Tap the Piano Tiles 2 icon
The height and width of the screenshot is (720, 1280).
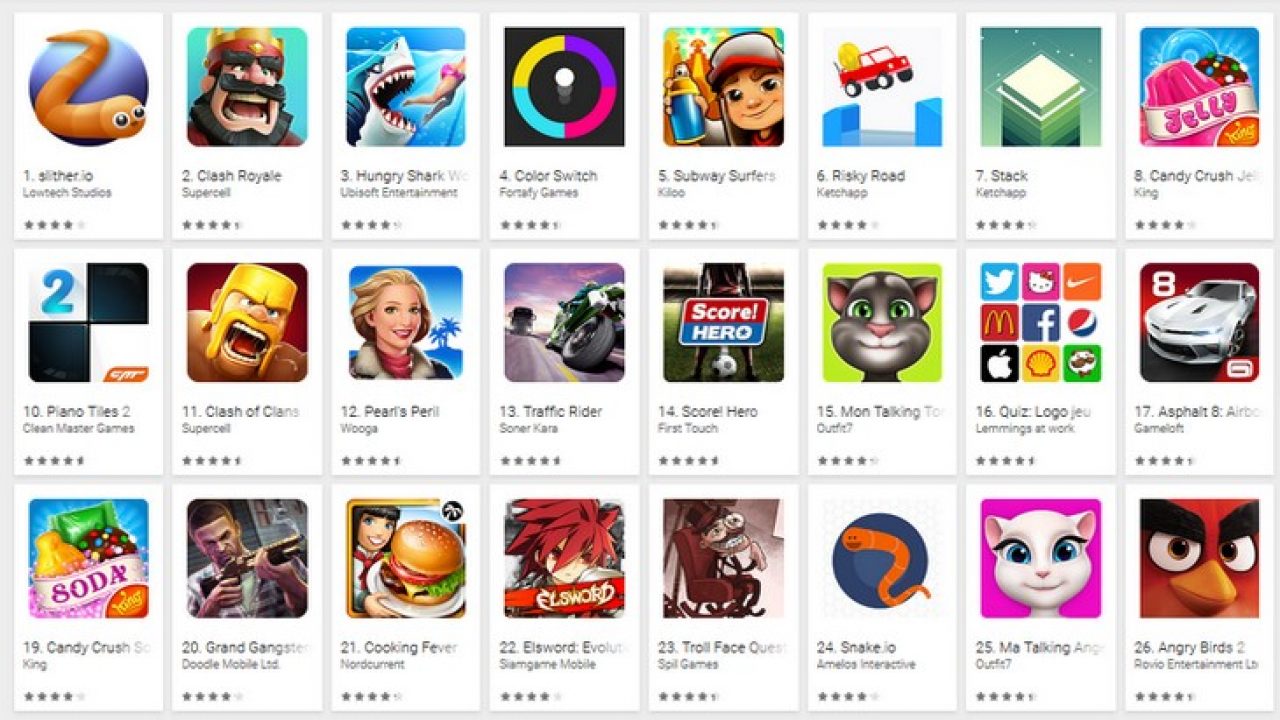click(x=88, y=323)
